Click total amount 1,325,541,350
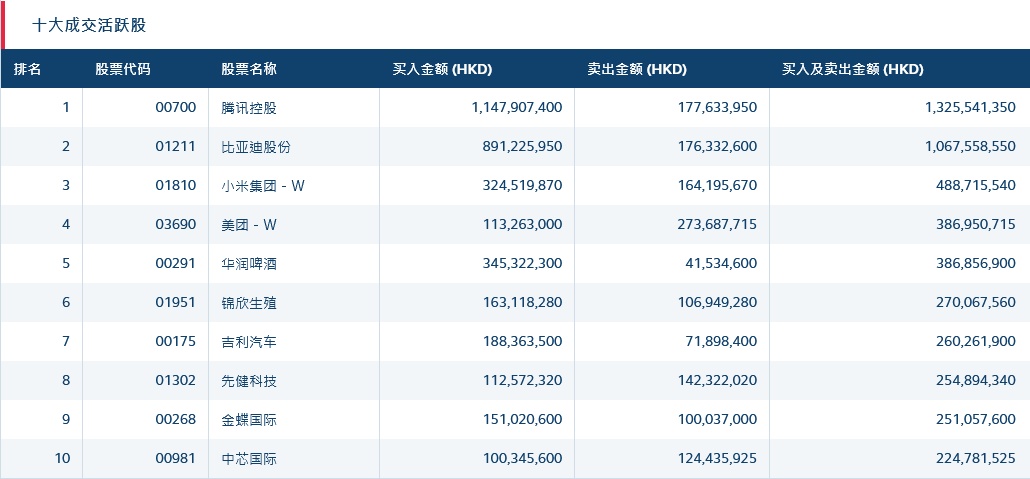 (x=970, y=107)
